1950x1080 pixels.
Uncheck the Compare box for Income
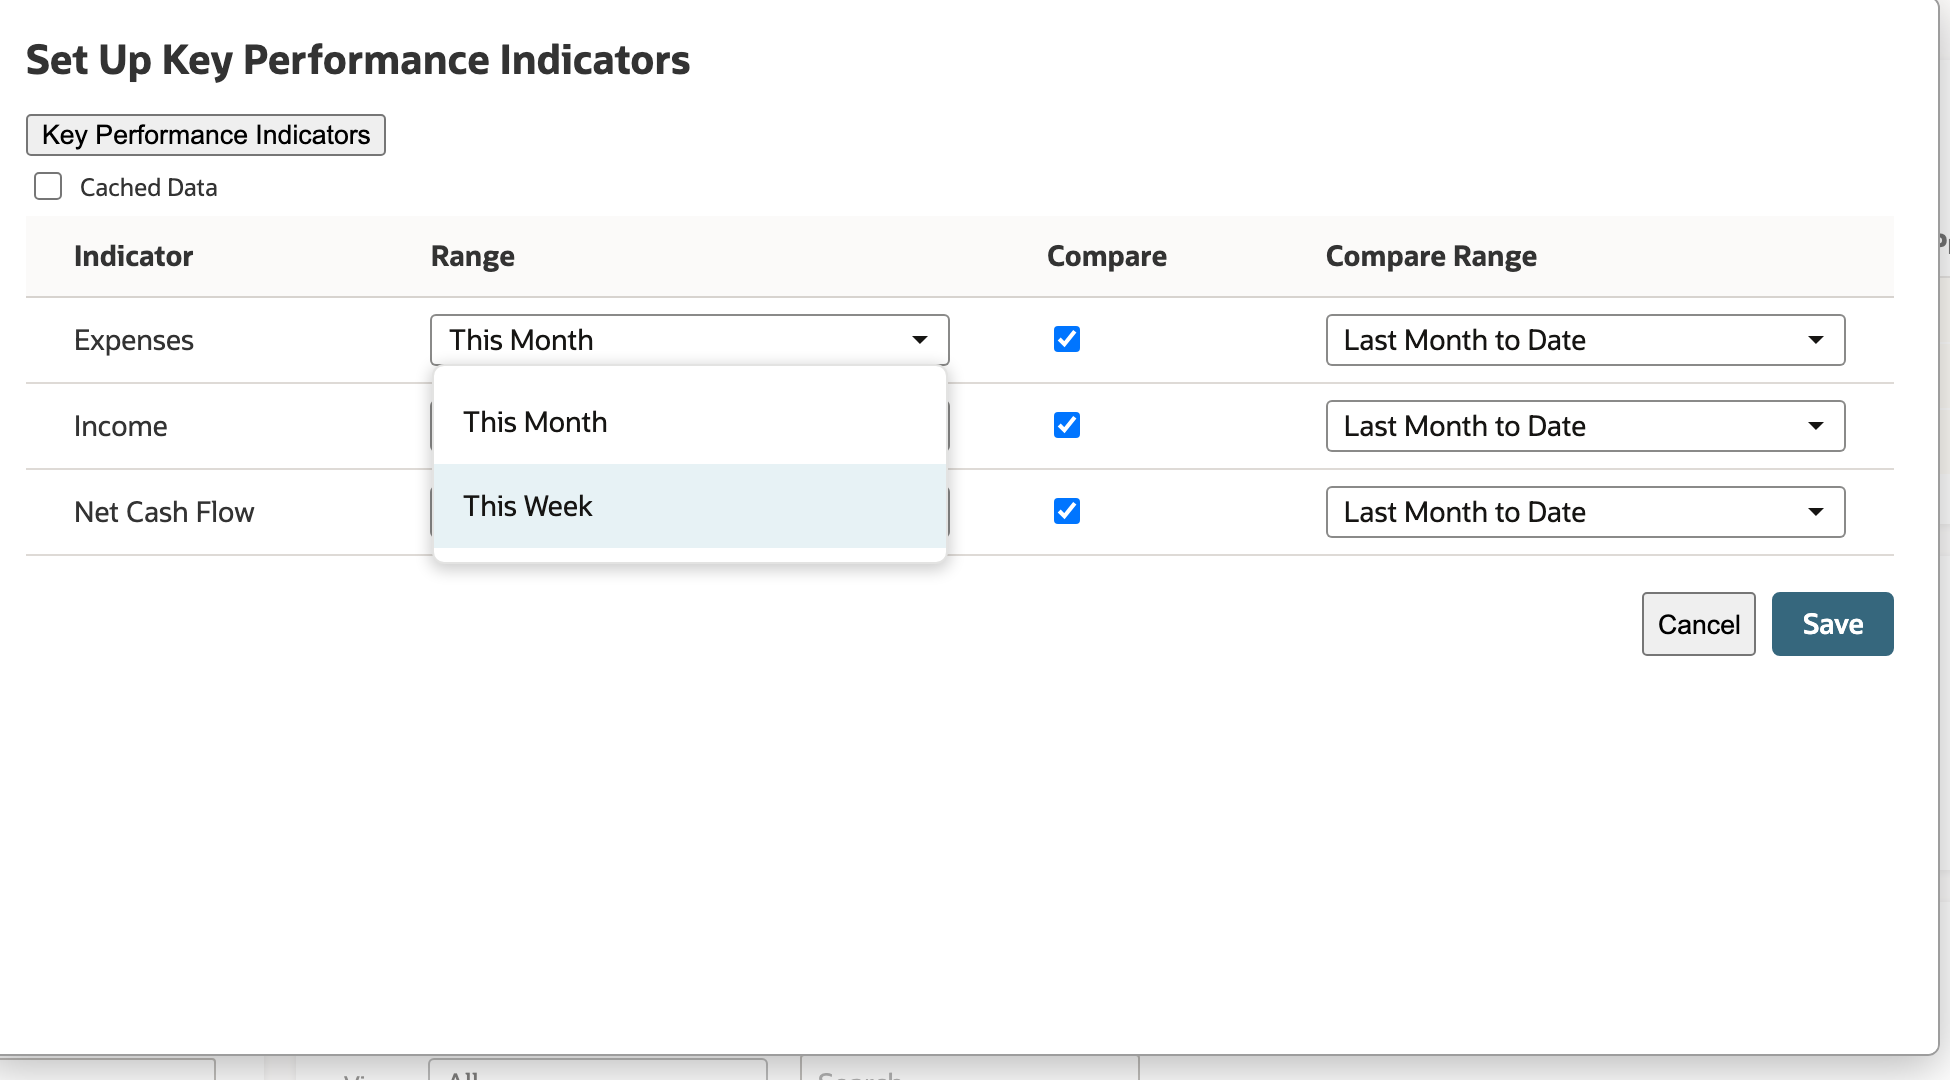coord(1067,425)
